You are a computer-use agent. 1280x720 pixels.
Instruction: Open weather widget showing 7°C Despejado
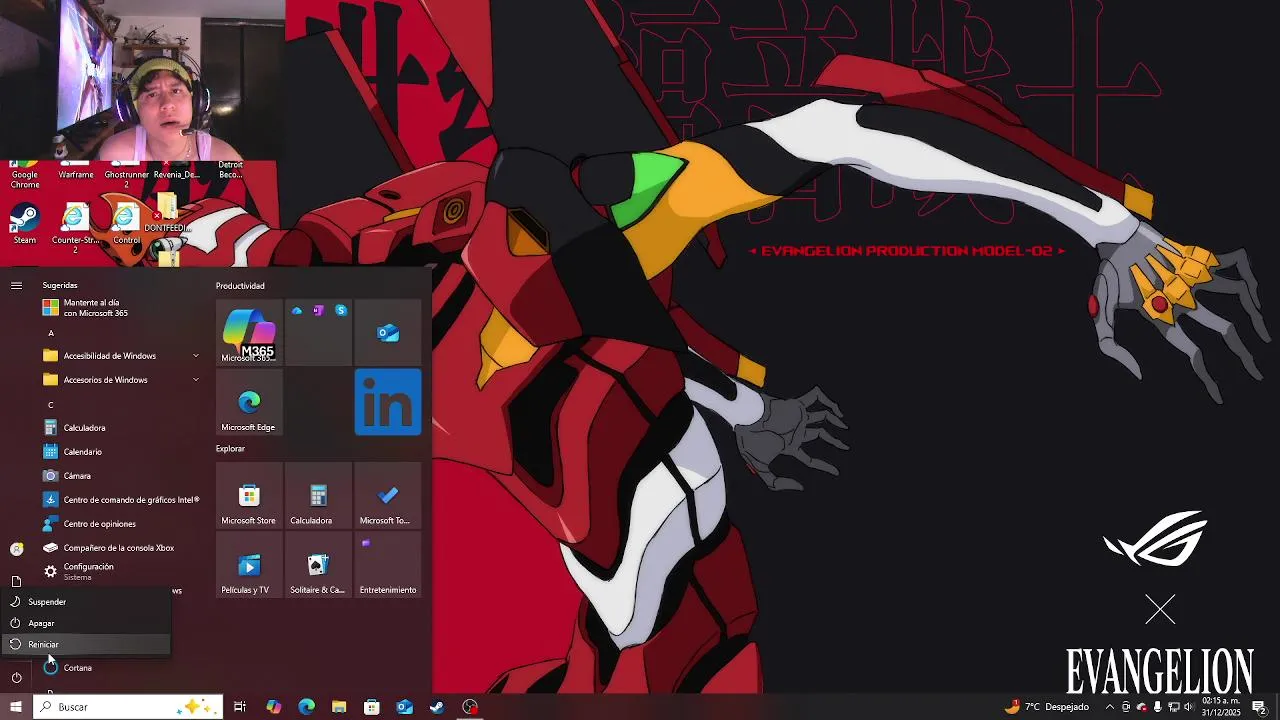tap(1047, 707)
